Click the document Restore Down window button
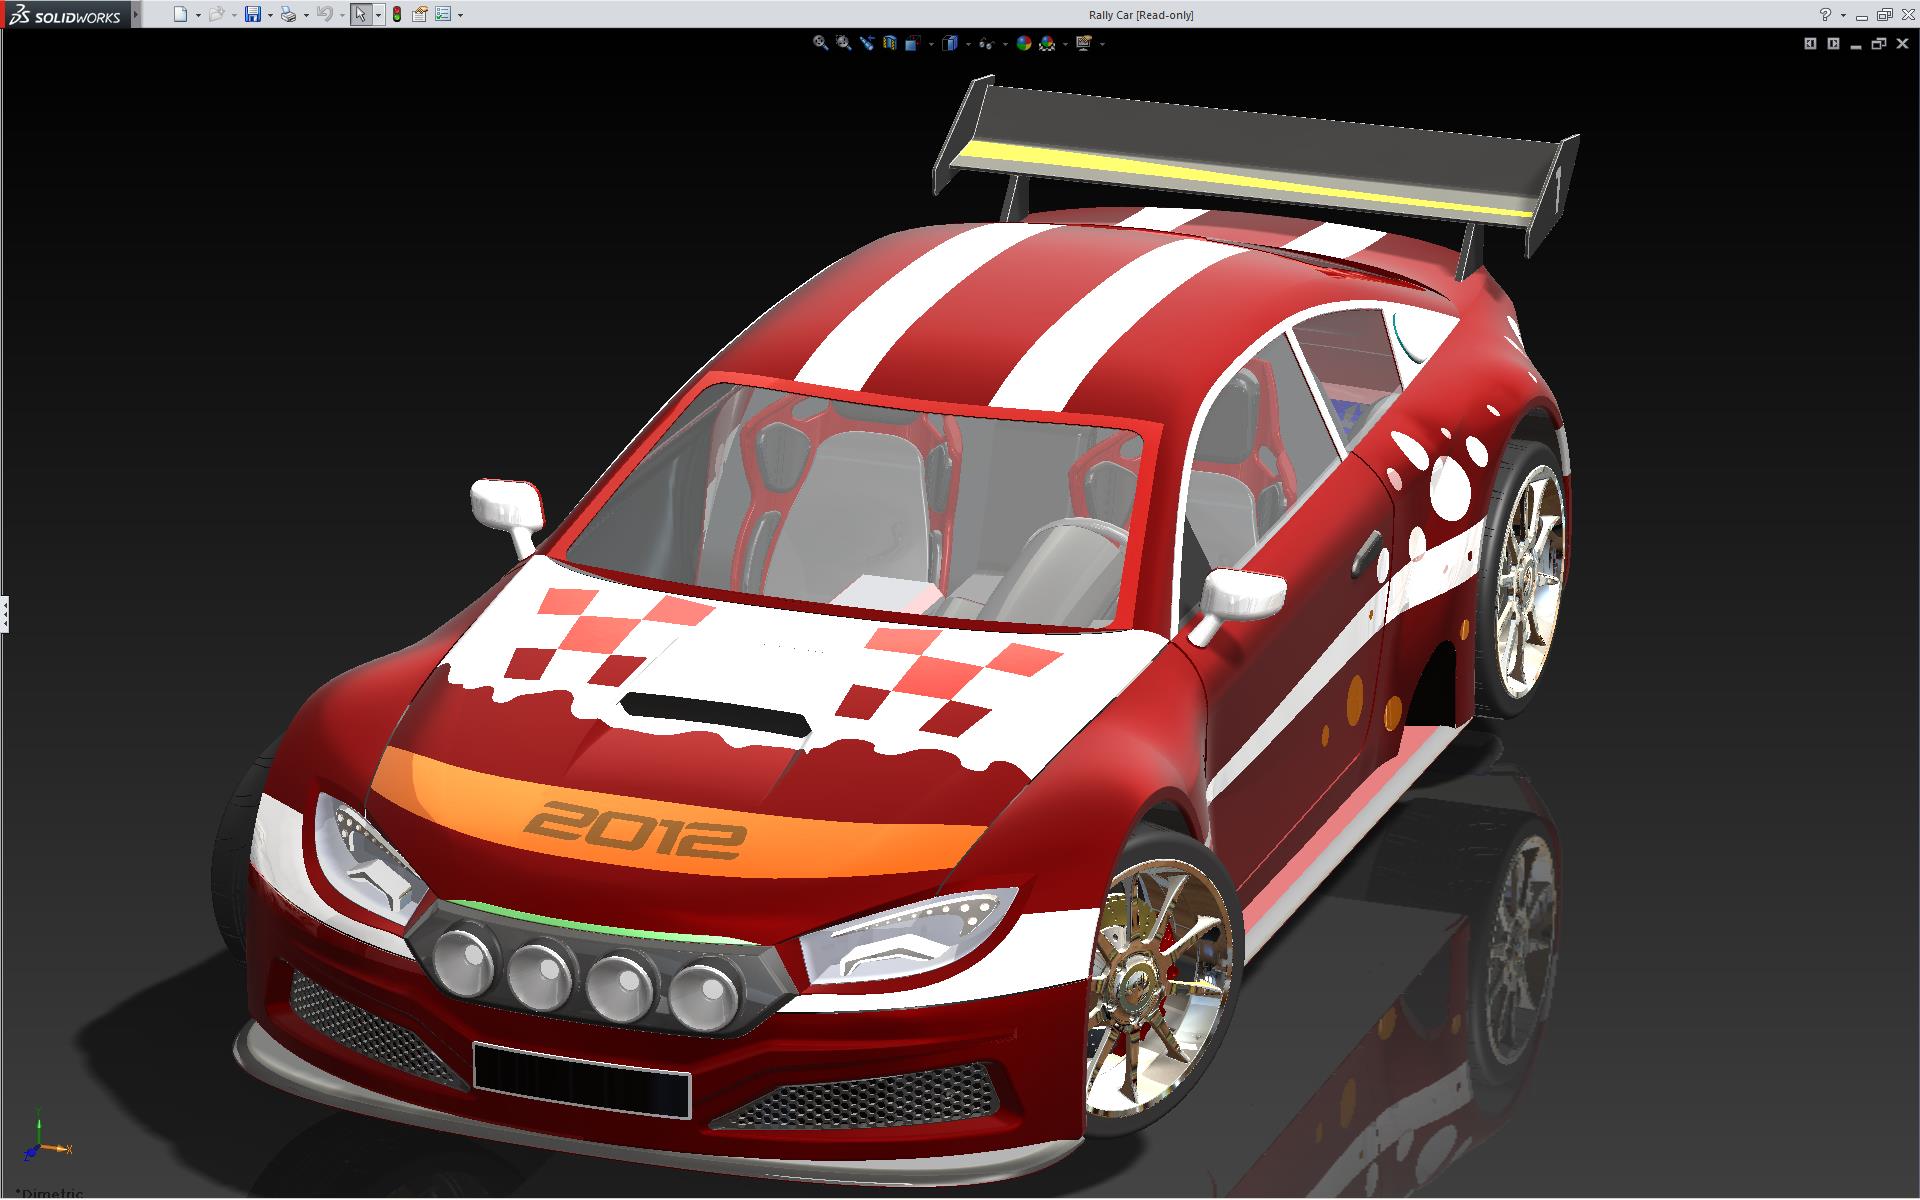Viewport: 1920px width, 1200px height. 1879,43
